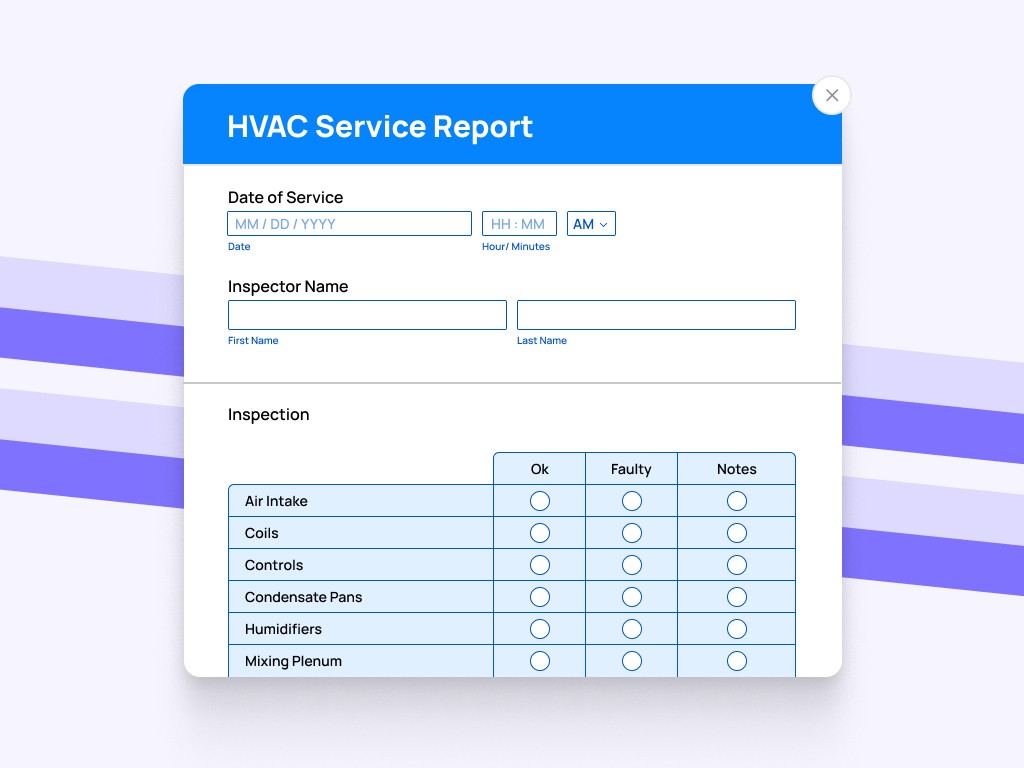The image size is (1024, 768).
Task: Mark Air Intake as Faulty
Action: pos(632,501)
